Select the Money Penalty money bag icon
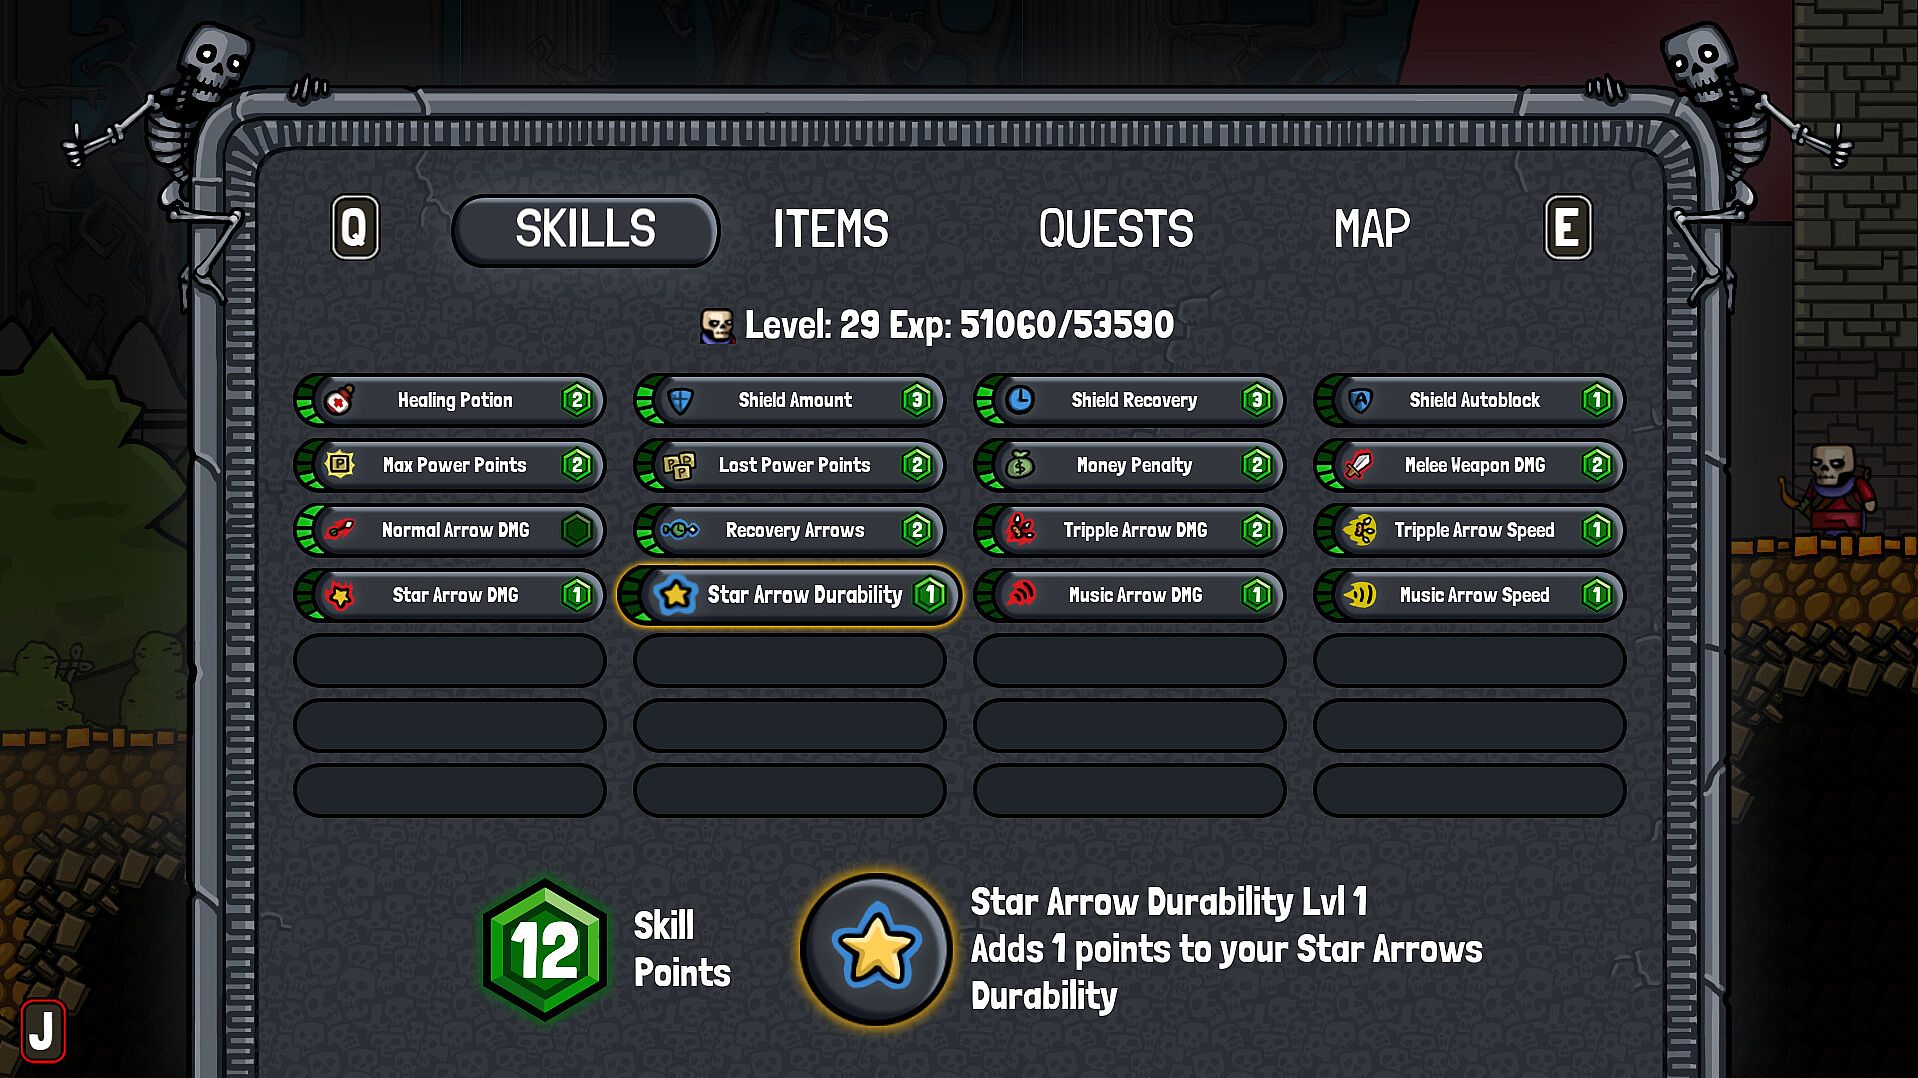The image size is (1918, 1078). pos(1020,465)
